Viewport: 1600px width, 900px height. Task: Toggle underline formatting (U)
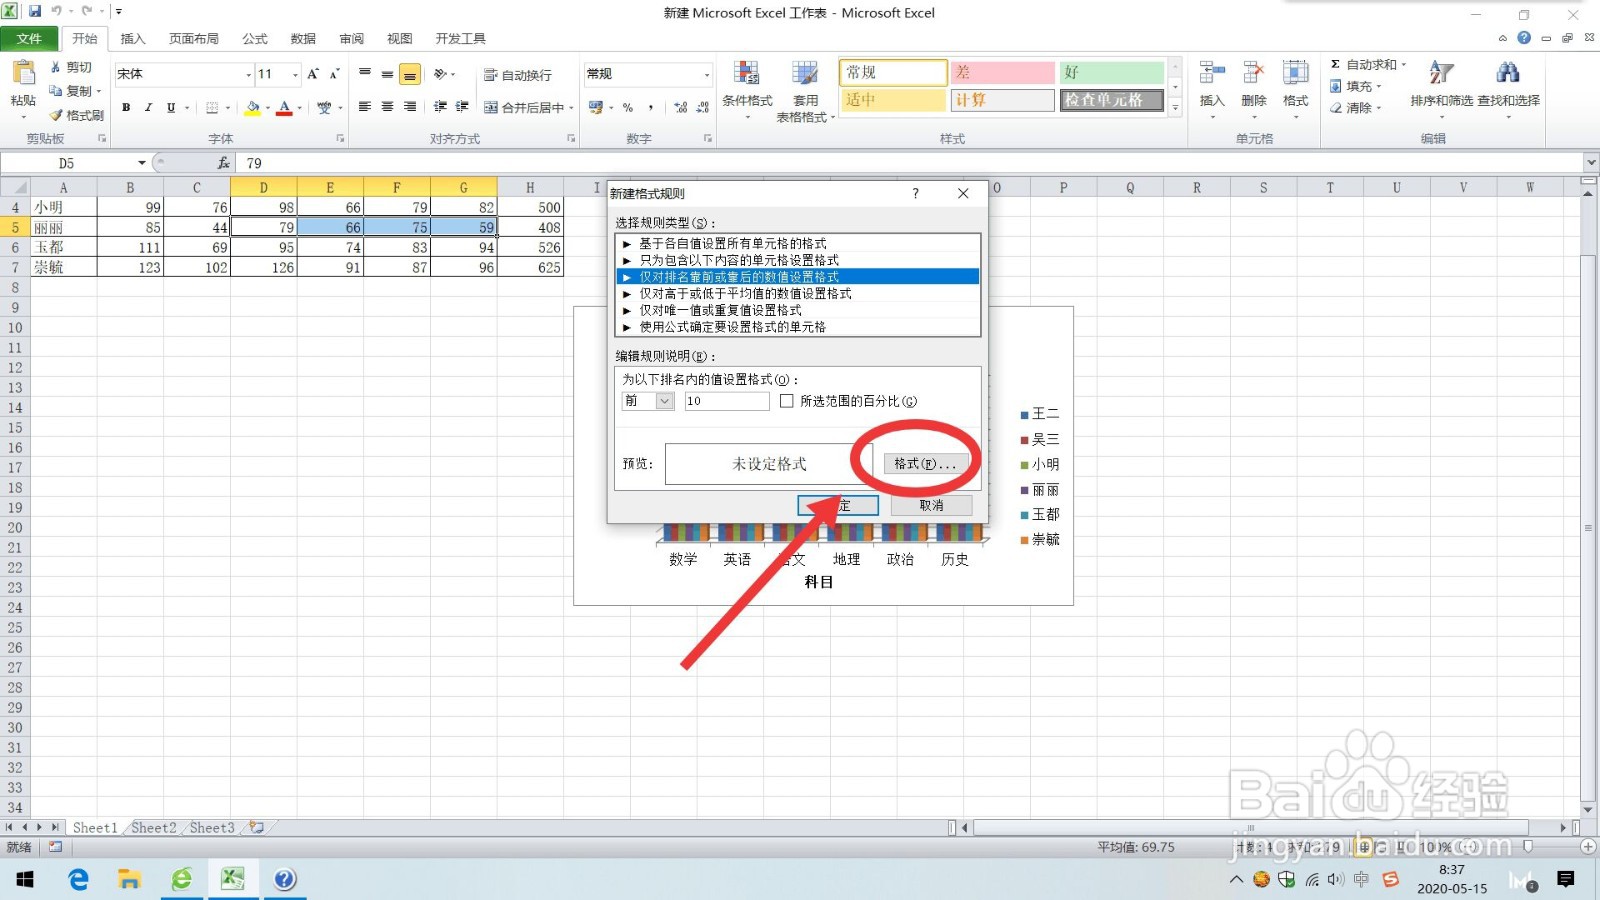coord(171,107)
